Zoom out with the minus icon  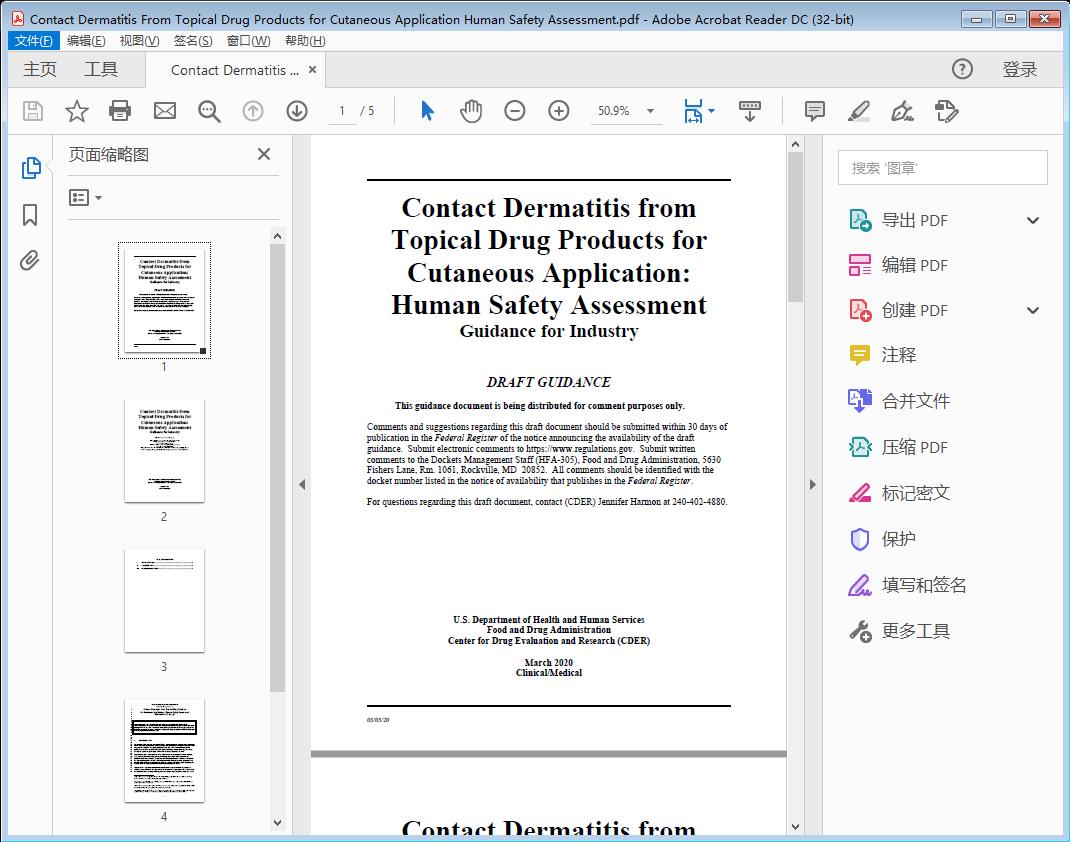pos(514,111)
